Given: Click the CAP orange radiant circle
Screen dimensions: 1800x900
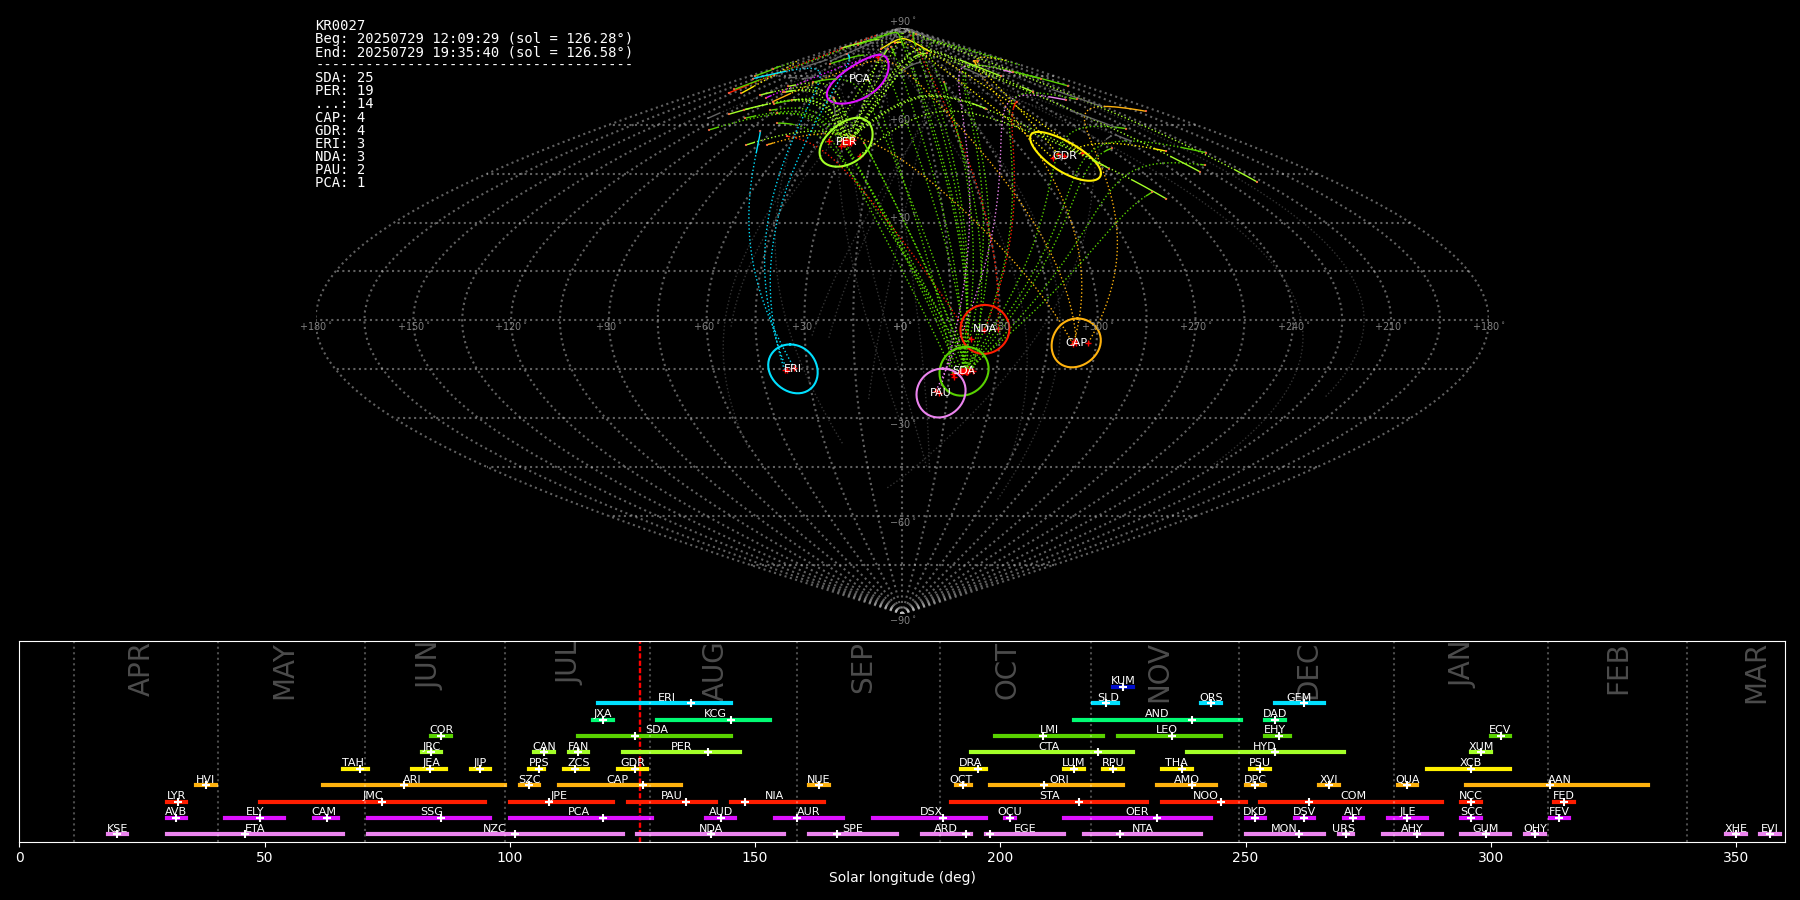Looking at the screenshot, I should point(1076,343).
